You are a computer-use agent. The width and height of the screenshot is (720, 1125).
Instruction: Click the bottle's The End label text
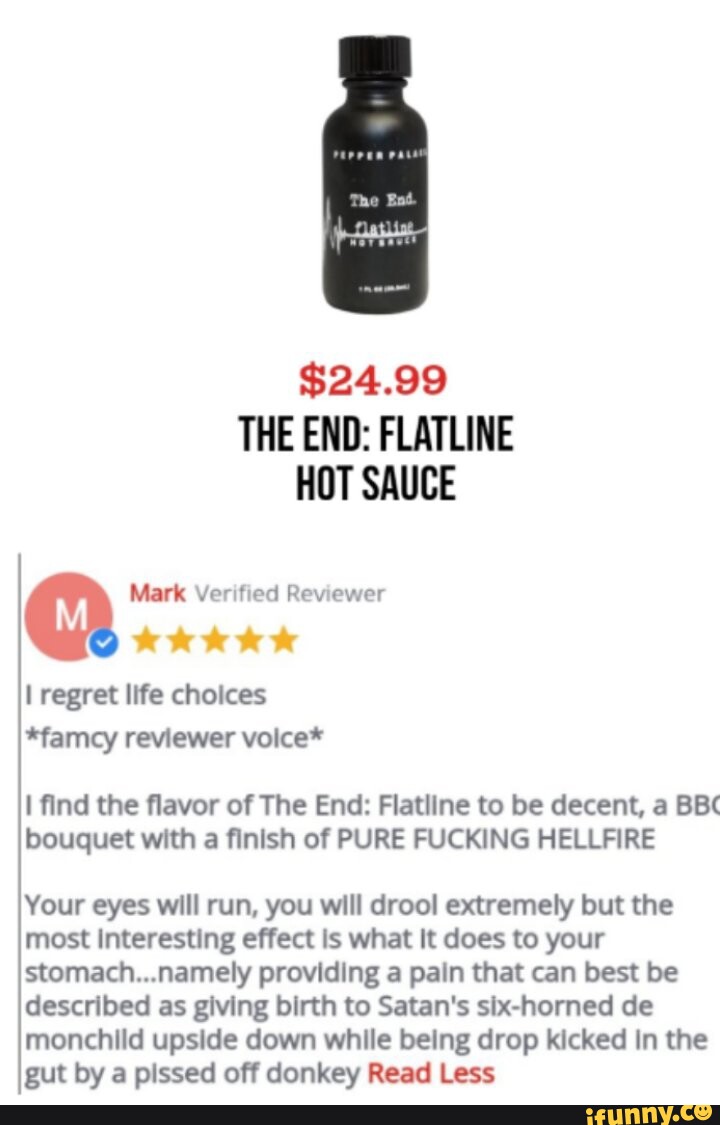click(x=378, y=199)
